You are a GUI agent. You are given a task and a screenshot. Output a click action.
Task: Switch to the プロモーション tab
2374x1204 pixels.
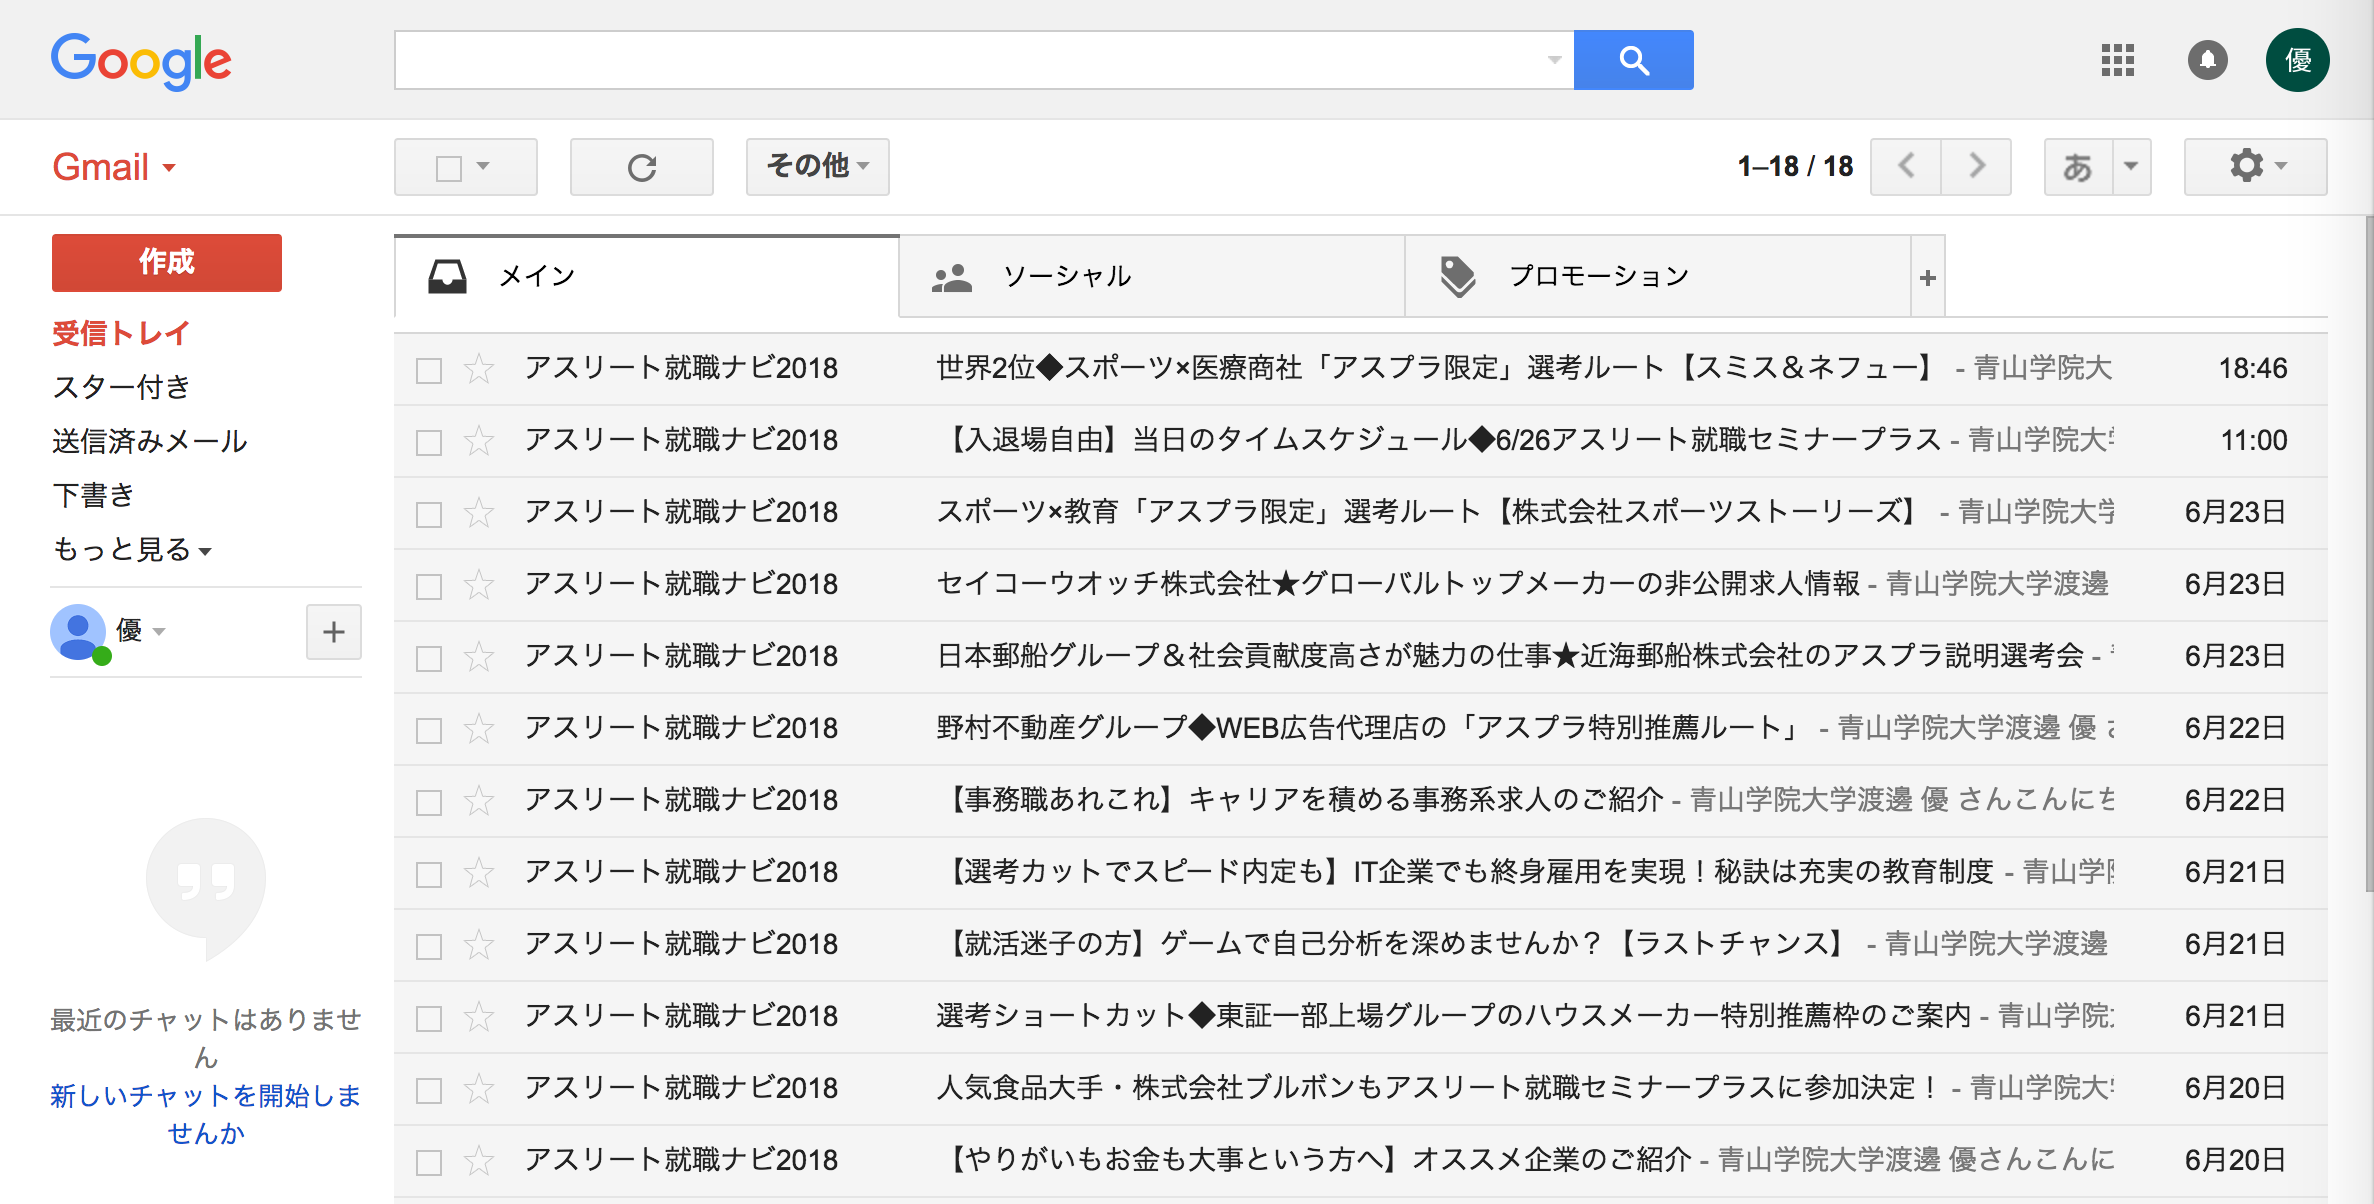1658,277
